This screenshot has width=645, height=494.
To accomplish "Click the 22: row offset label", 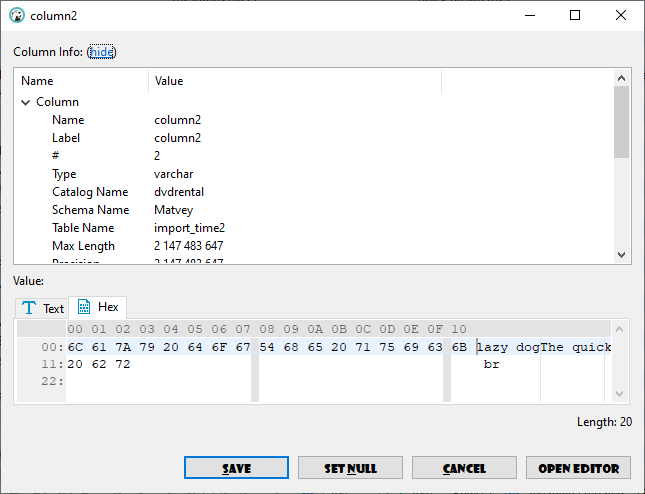I will pos(52,382).
